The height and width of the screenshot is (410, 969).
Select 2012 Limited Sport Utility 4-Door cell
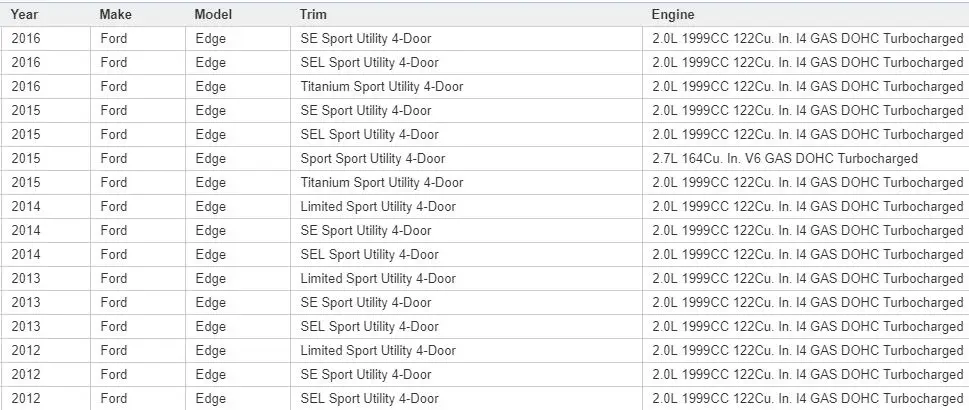coord(378,351)
